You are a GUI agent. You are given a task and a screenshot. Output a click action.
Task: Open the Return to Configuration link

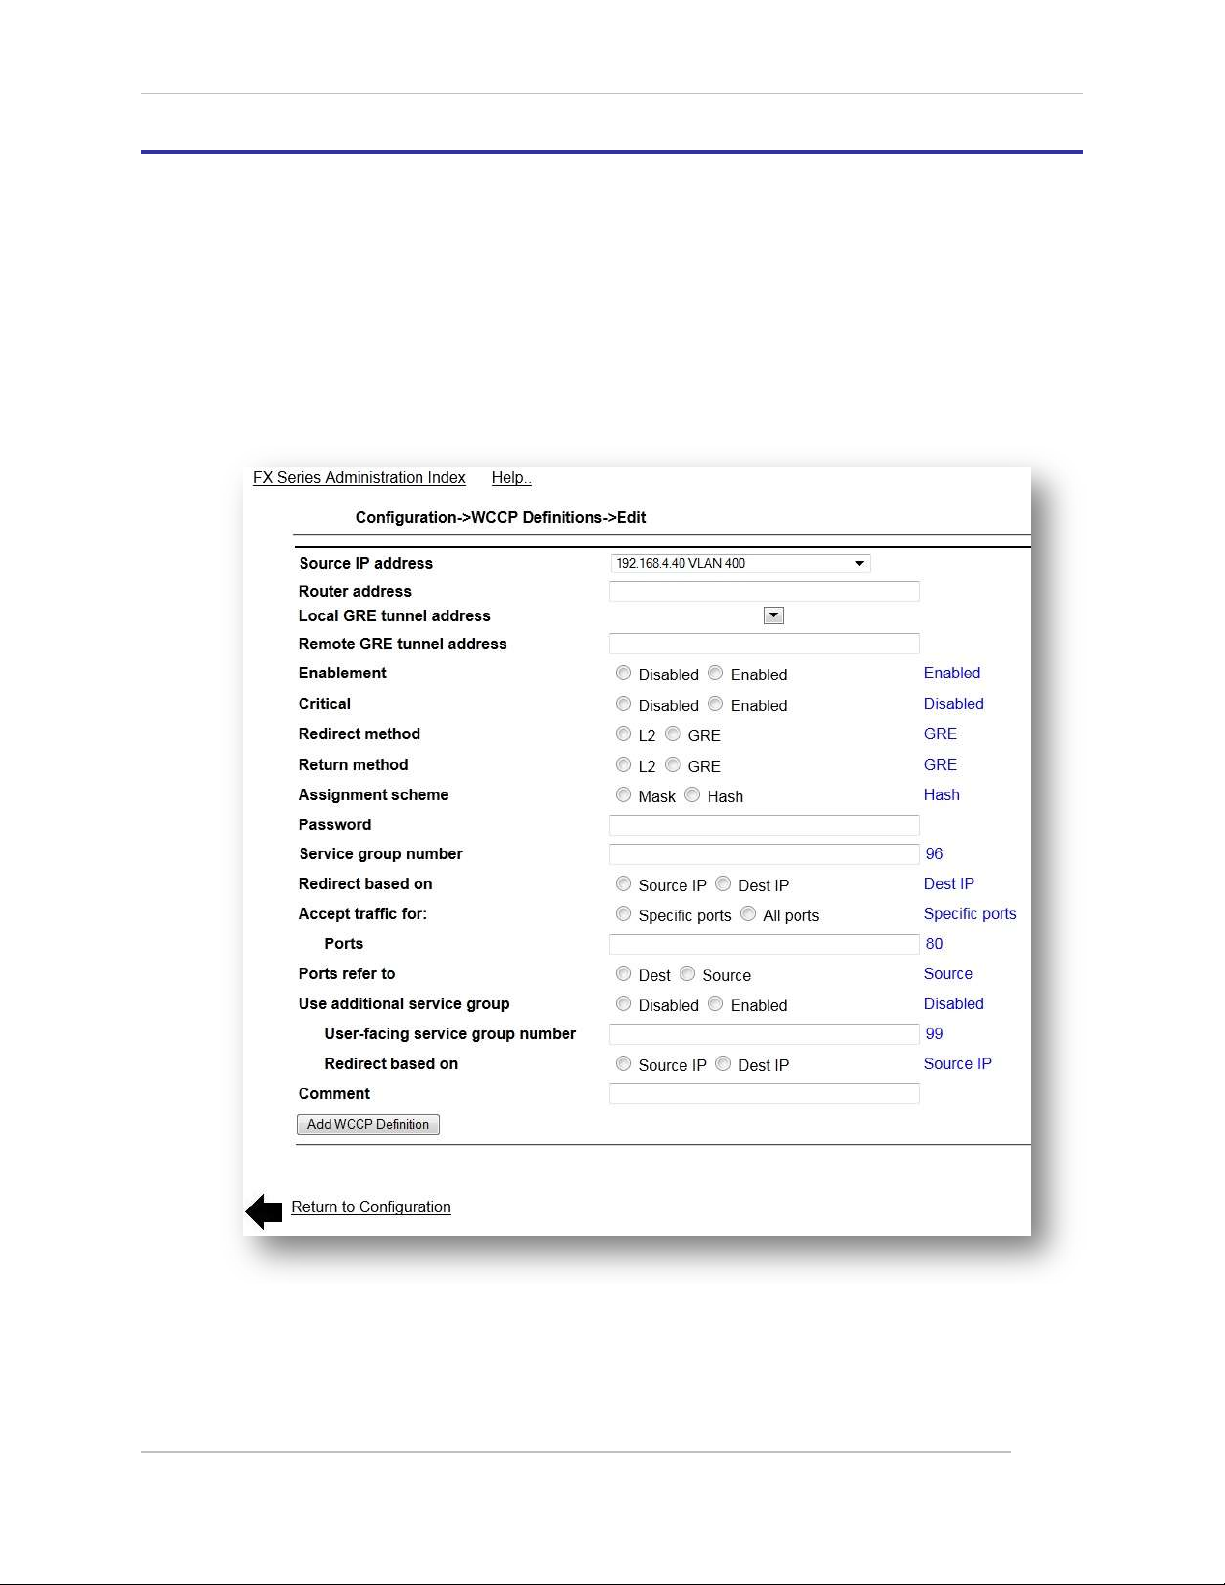click(x=371, y=1207)
